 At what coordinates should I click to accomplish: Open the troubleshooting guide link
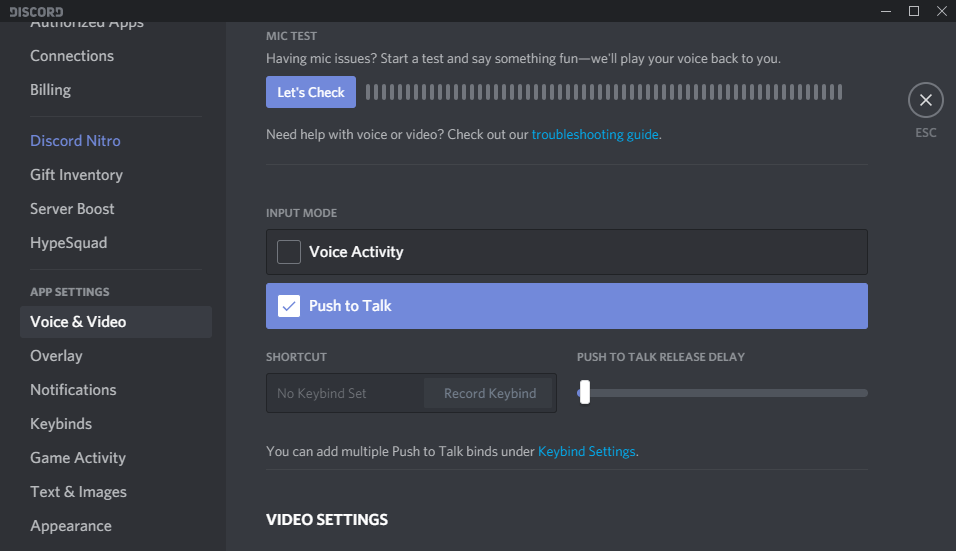click(x=595, y=134)
